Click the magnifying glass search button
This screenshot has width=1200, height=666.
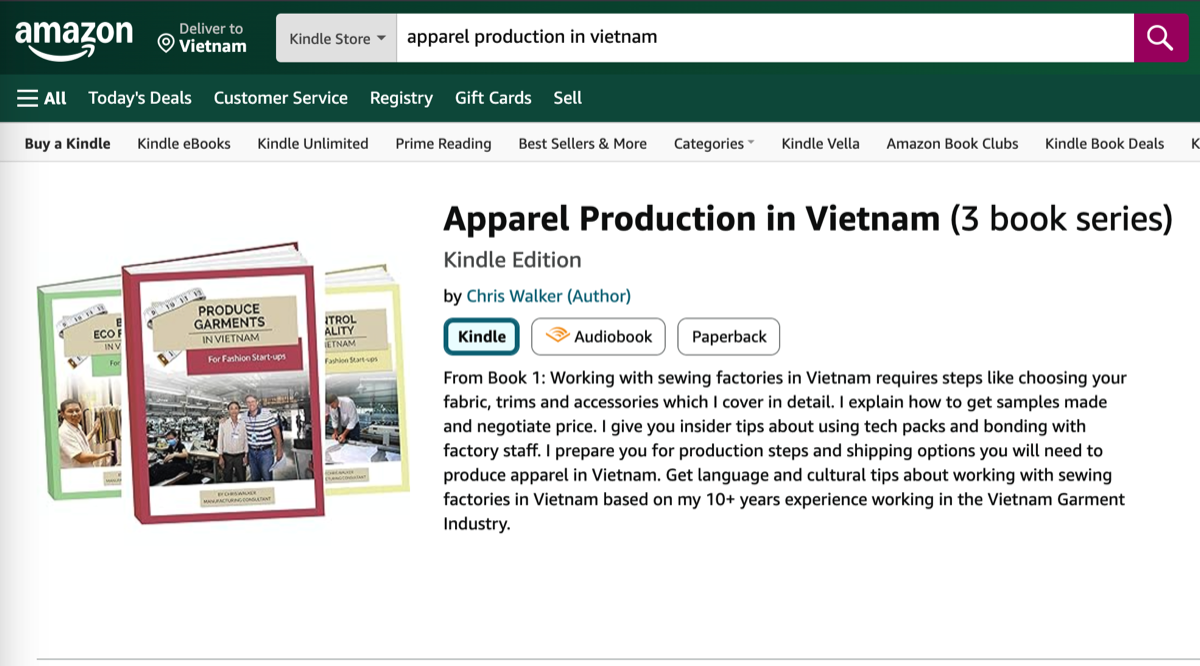[x=1160, y=38]
